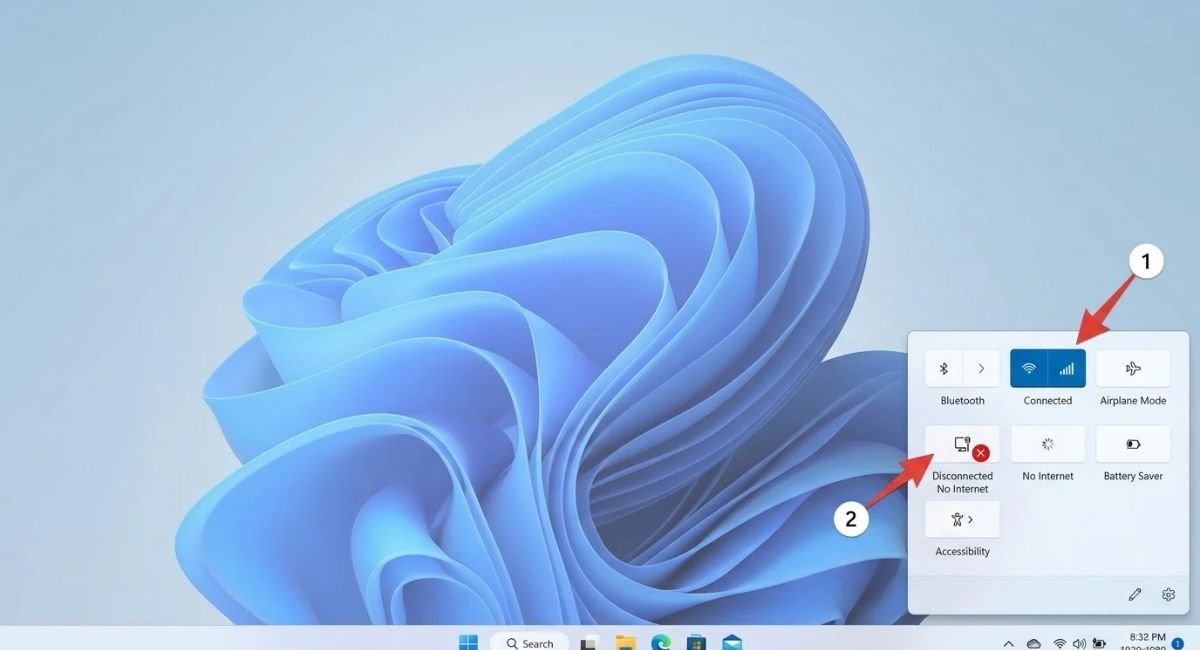The width and height of the screenshot is (1200, 650).
Task: Launch File Explorer from taskbar
Action: click(x=626, y=643)
